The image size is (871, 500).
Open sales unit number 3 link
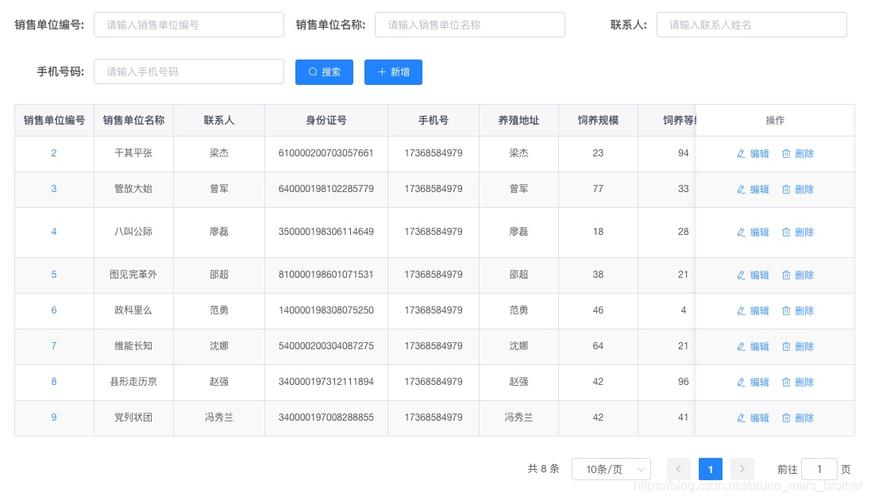(x=54, y=189)
